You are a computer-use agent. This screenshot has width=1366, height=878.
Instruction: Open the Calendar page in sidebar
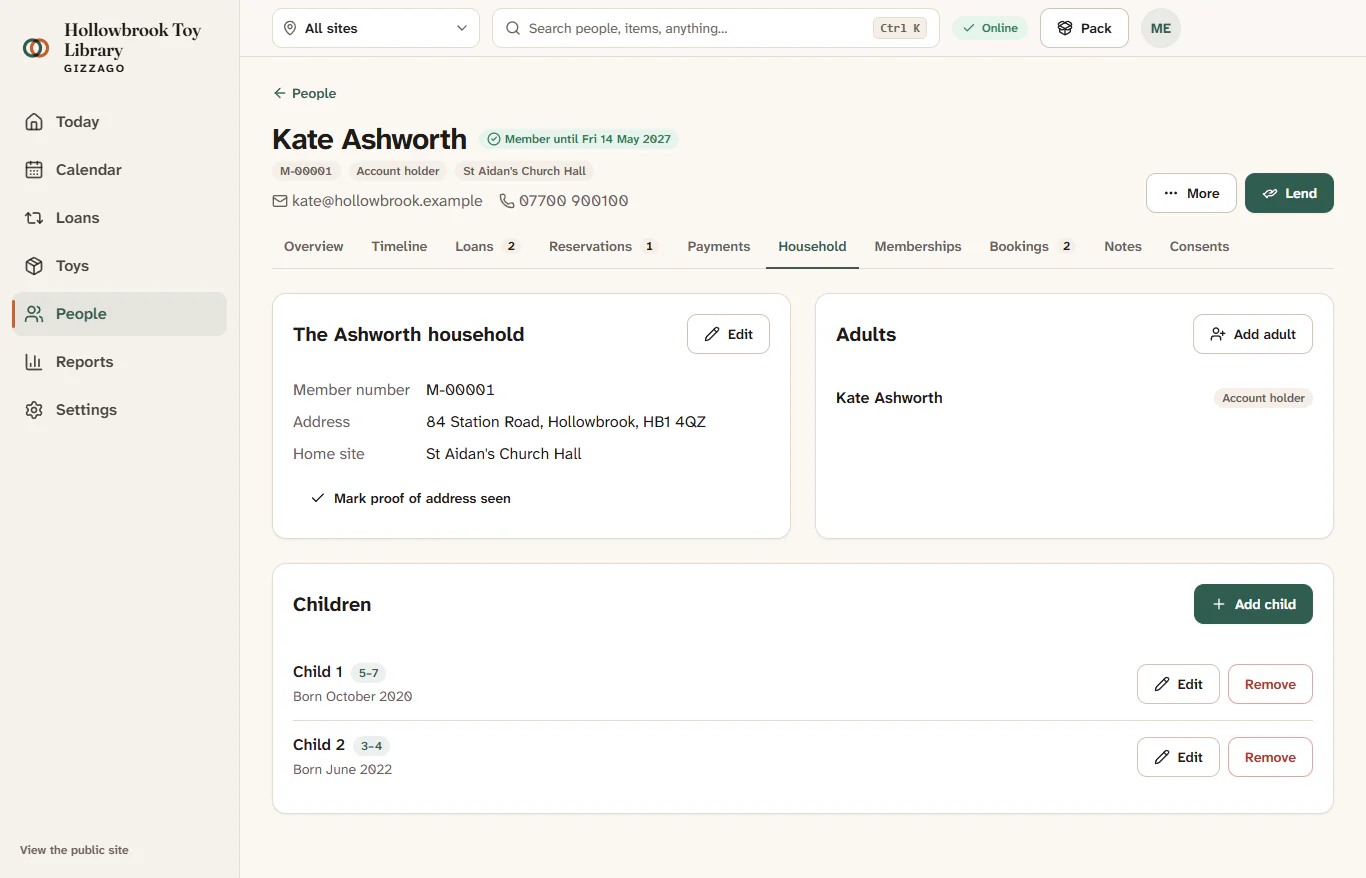[119, 170]
